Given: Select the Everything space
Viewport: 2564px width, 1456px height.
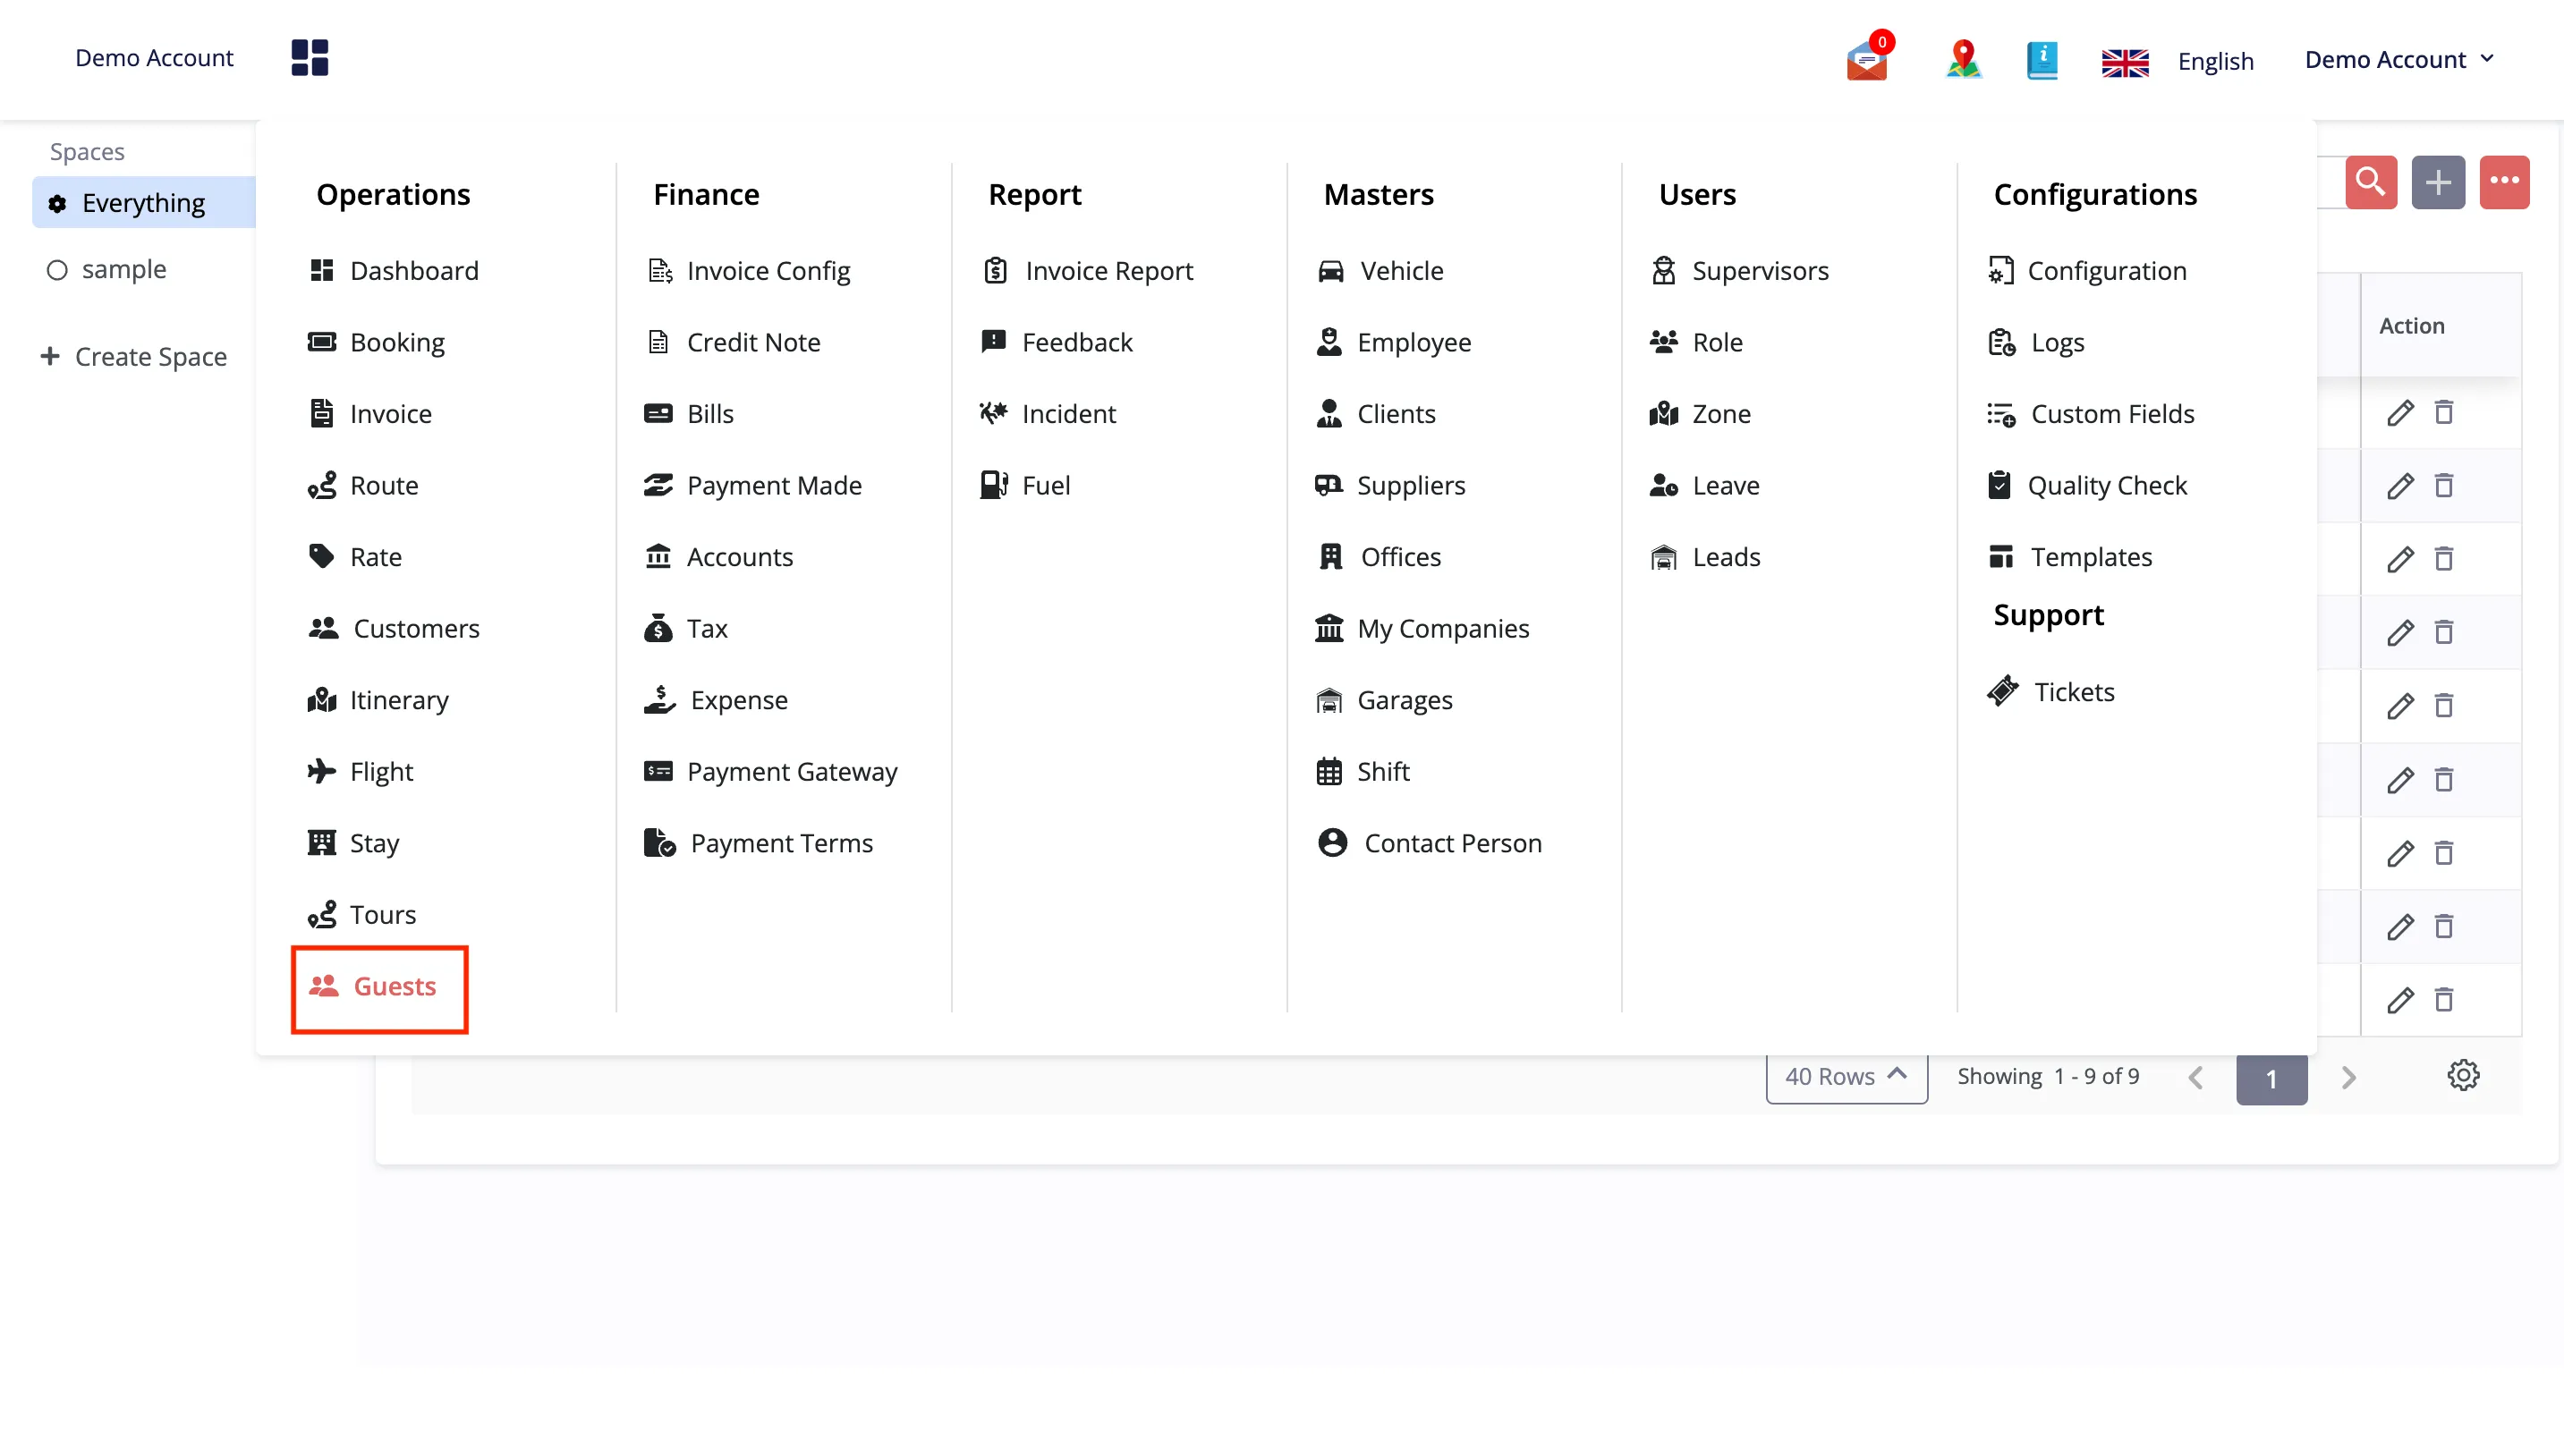Looking at the screenshot, I should tap(144, 203).
